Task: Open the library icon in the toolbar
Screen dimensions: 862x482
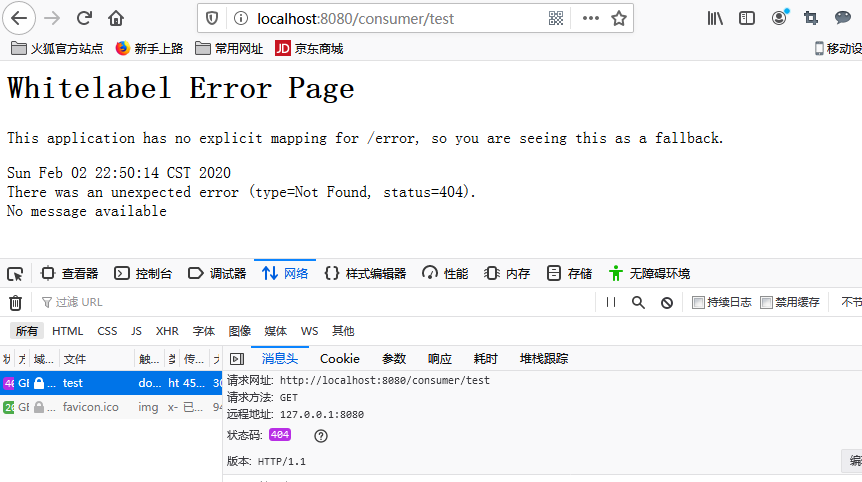Action: pyautogui.click(x=715, y=18)
